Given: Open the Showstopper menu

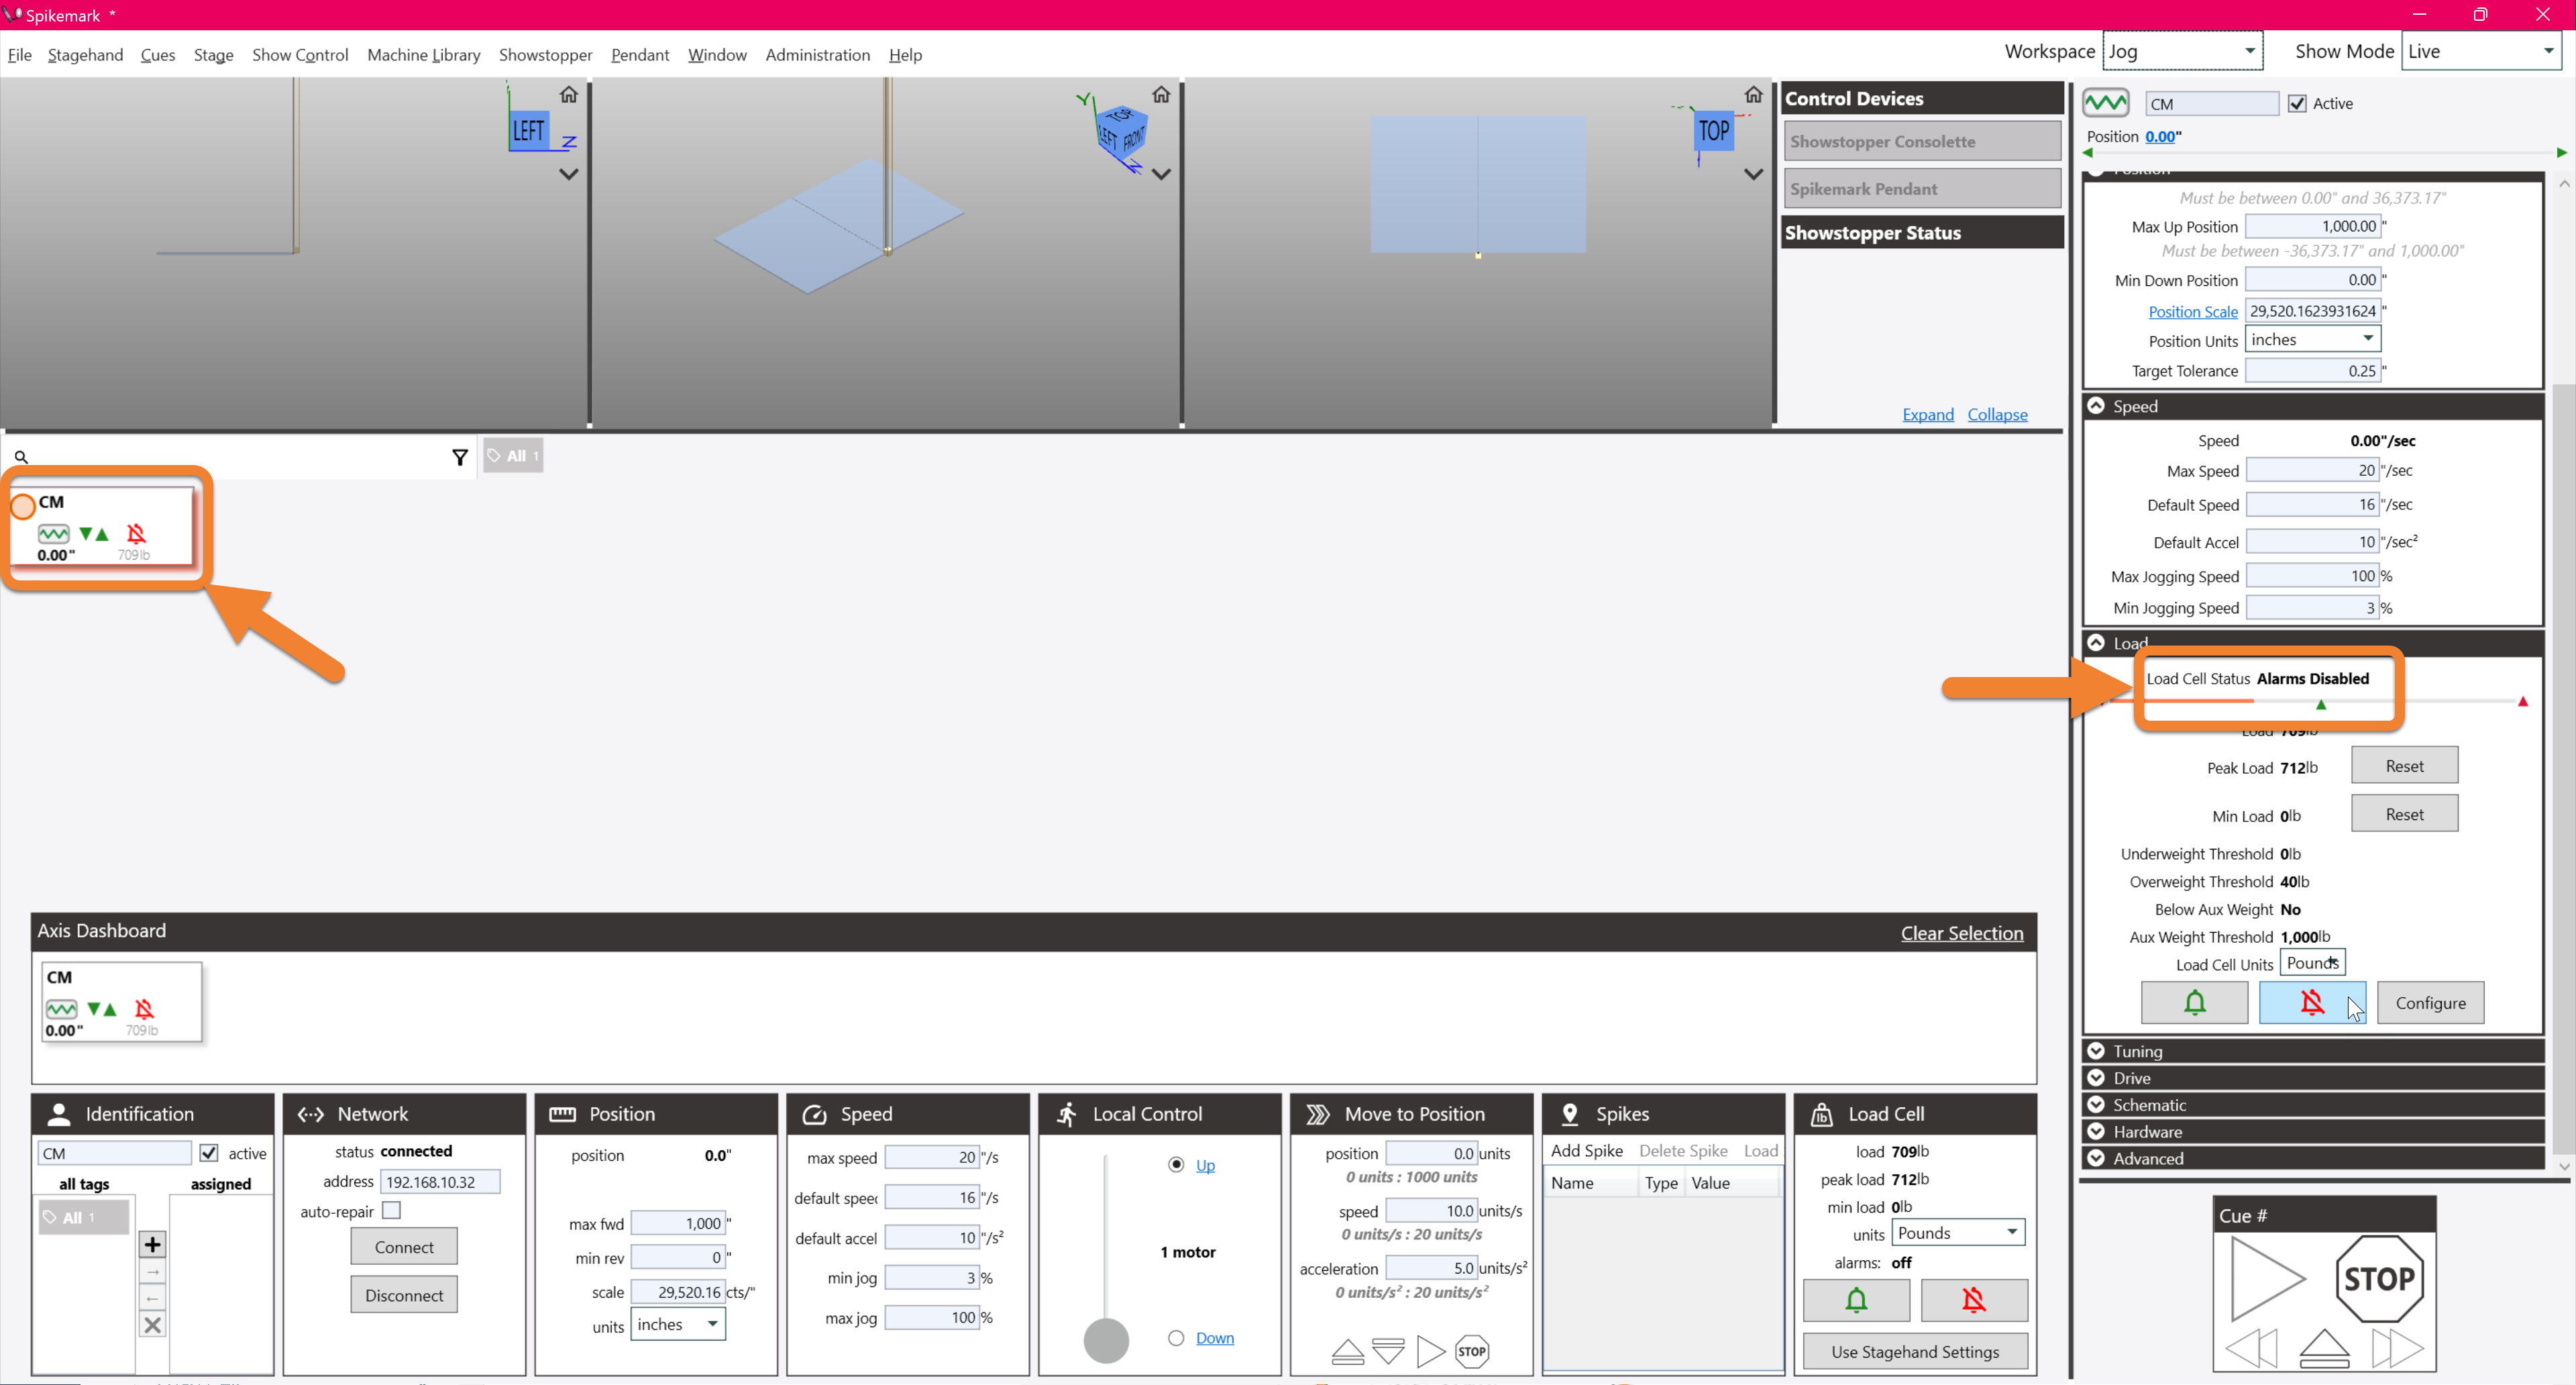Looking at the screenshot, I should (545, 55).
